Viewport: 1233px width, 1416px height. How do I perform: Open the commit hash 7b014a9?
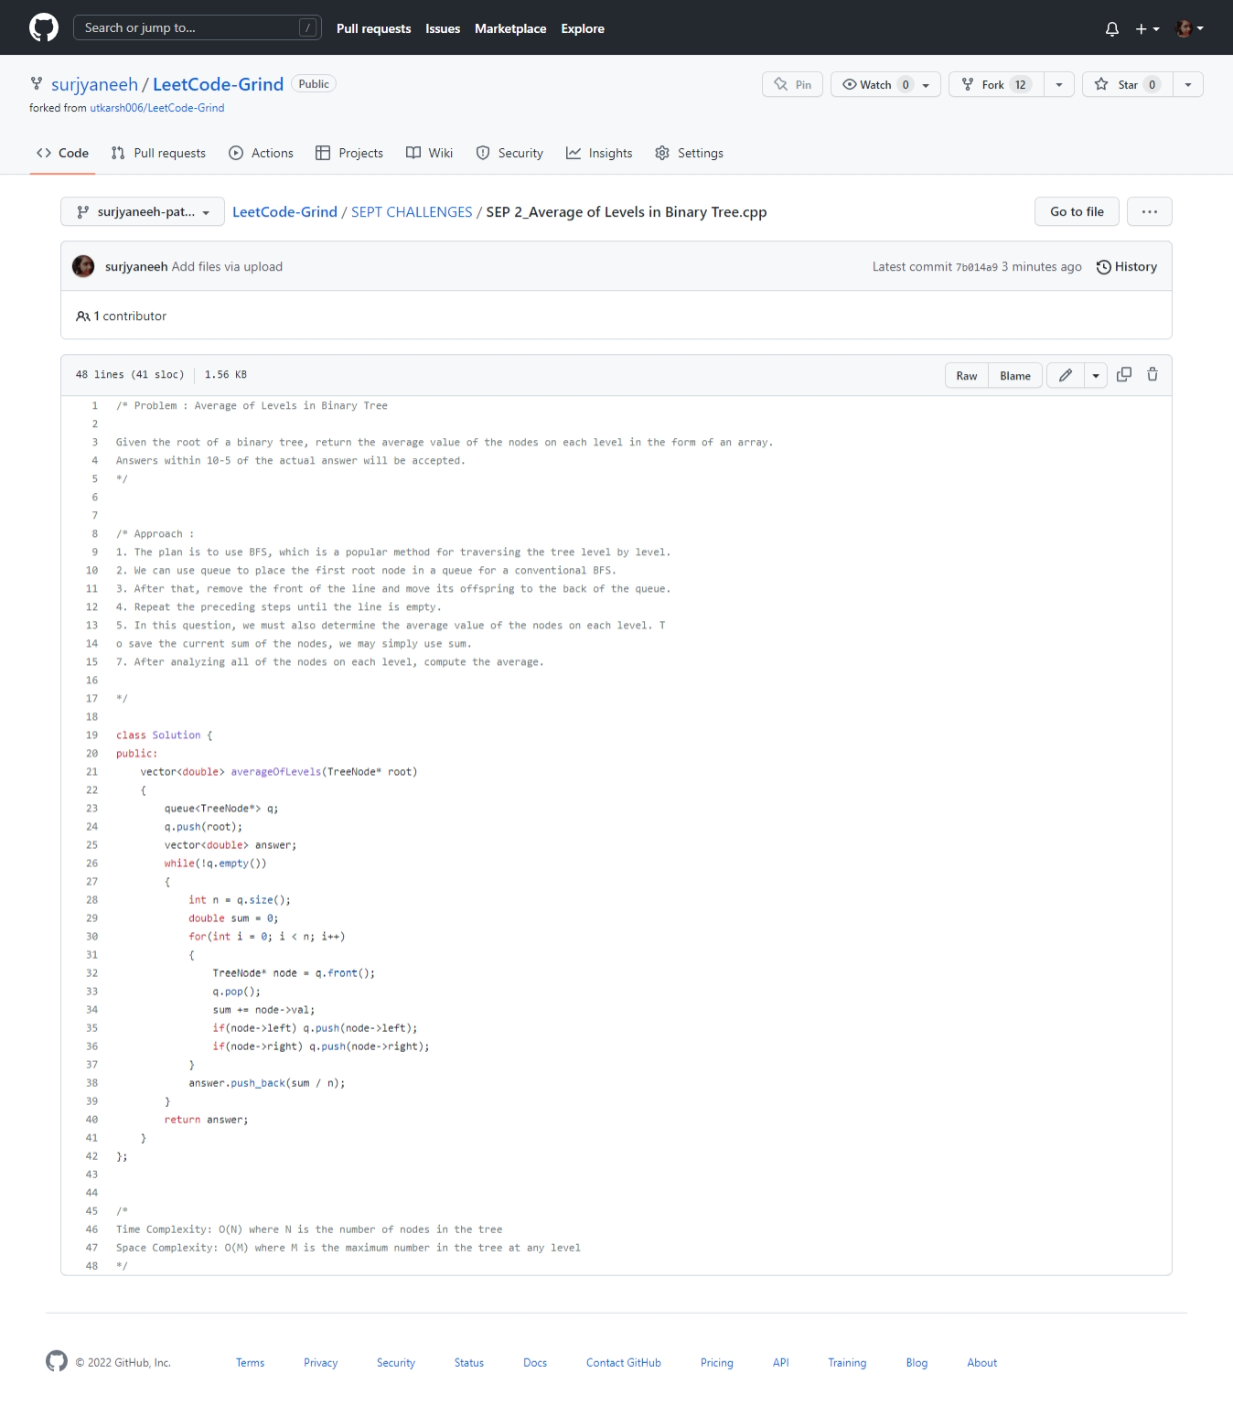coord(976,267)
